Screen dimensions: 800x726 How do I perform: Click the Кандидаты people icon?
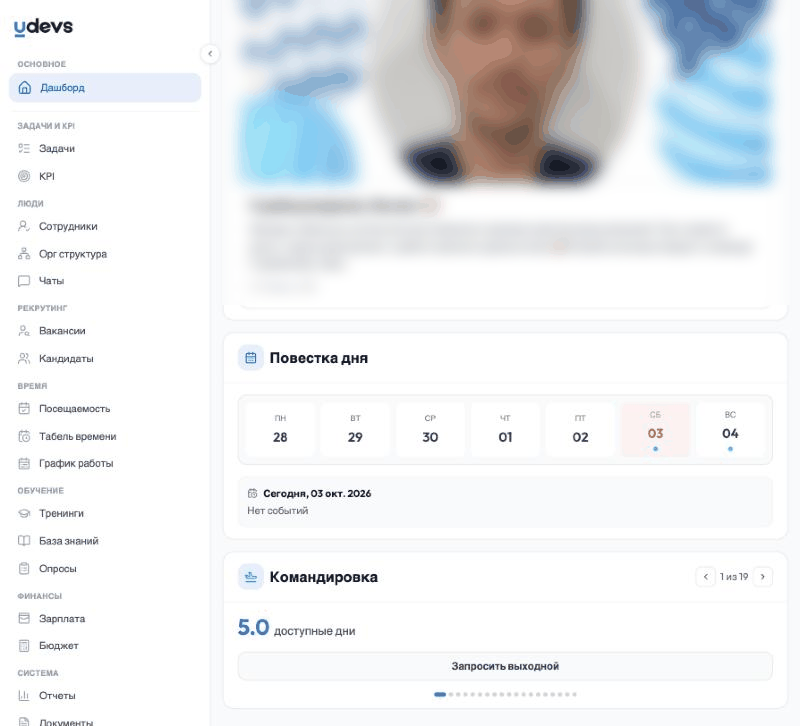click(x=24, y=359)
